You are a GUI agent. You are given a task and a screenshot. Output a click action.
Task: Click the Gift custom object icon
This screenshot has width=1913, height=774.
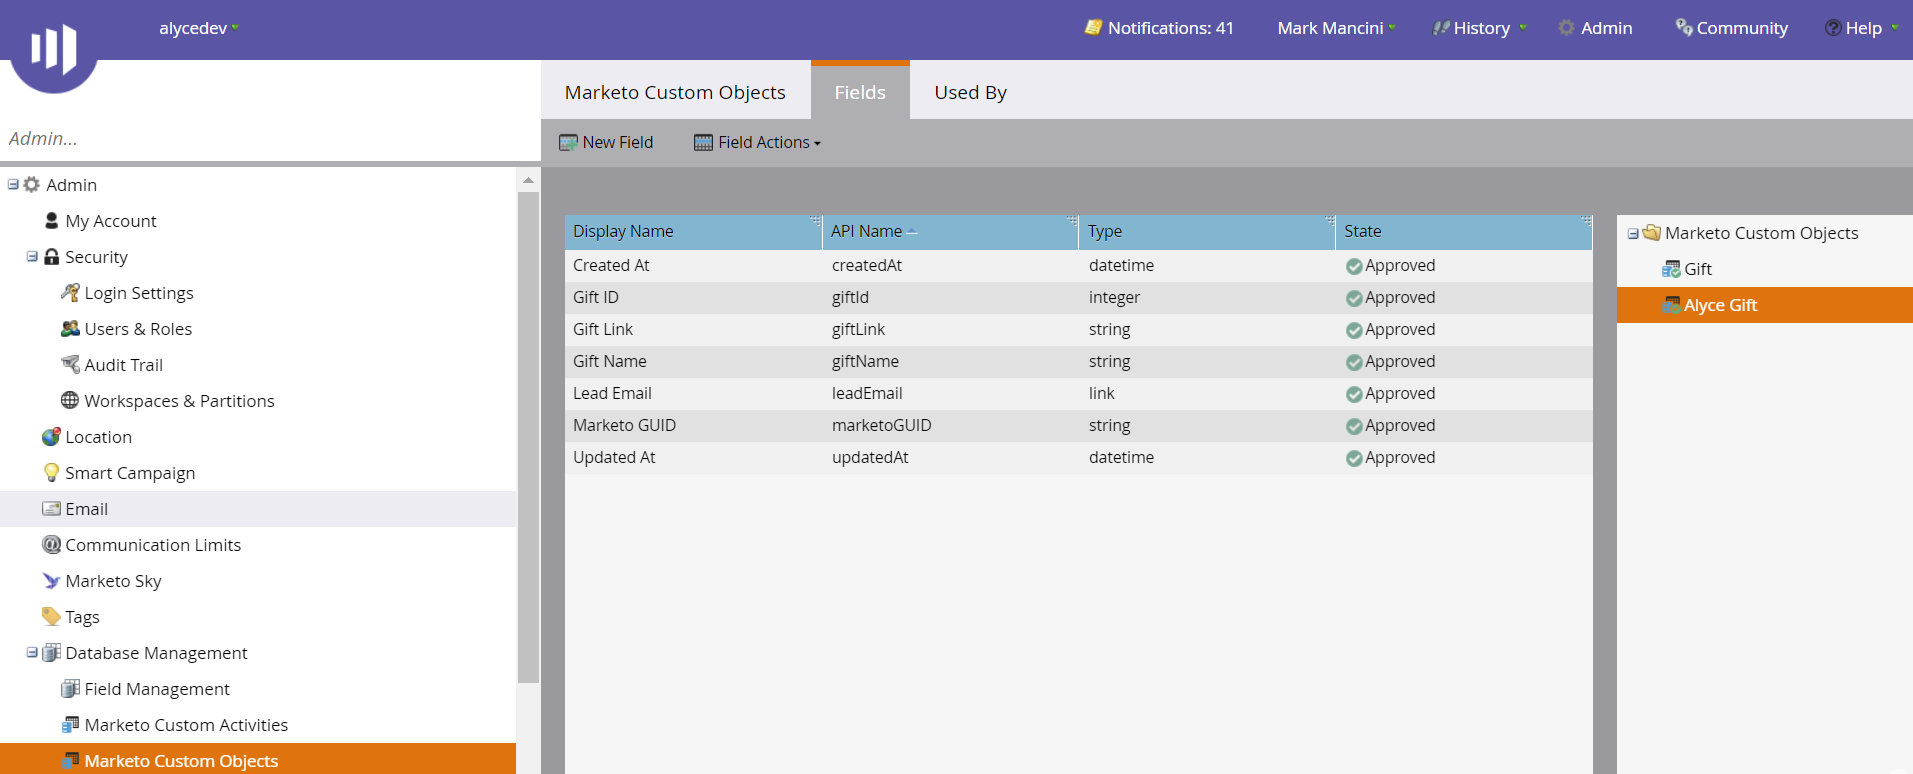coord(1671,268)
